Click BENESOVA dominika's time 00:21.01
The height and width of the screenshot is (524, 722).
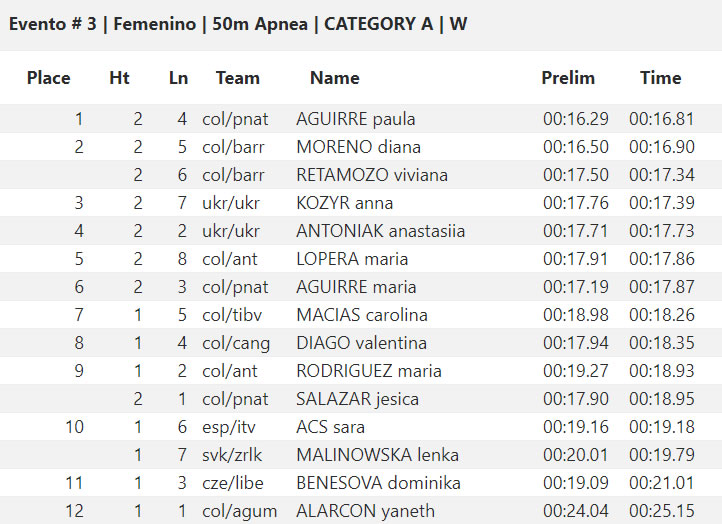[662, 483]
